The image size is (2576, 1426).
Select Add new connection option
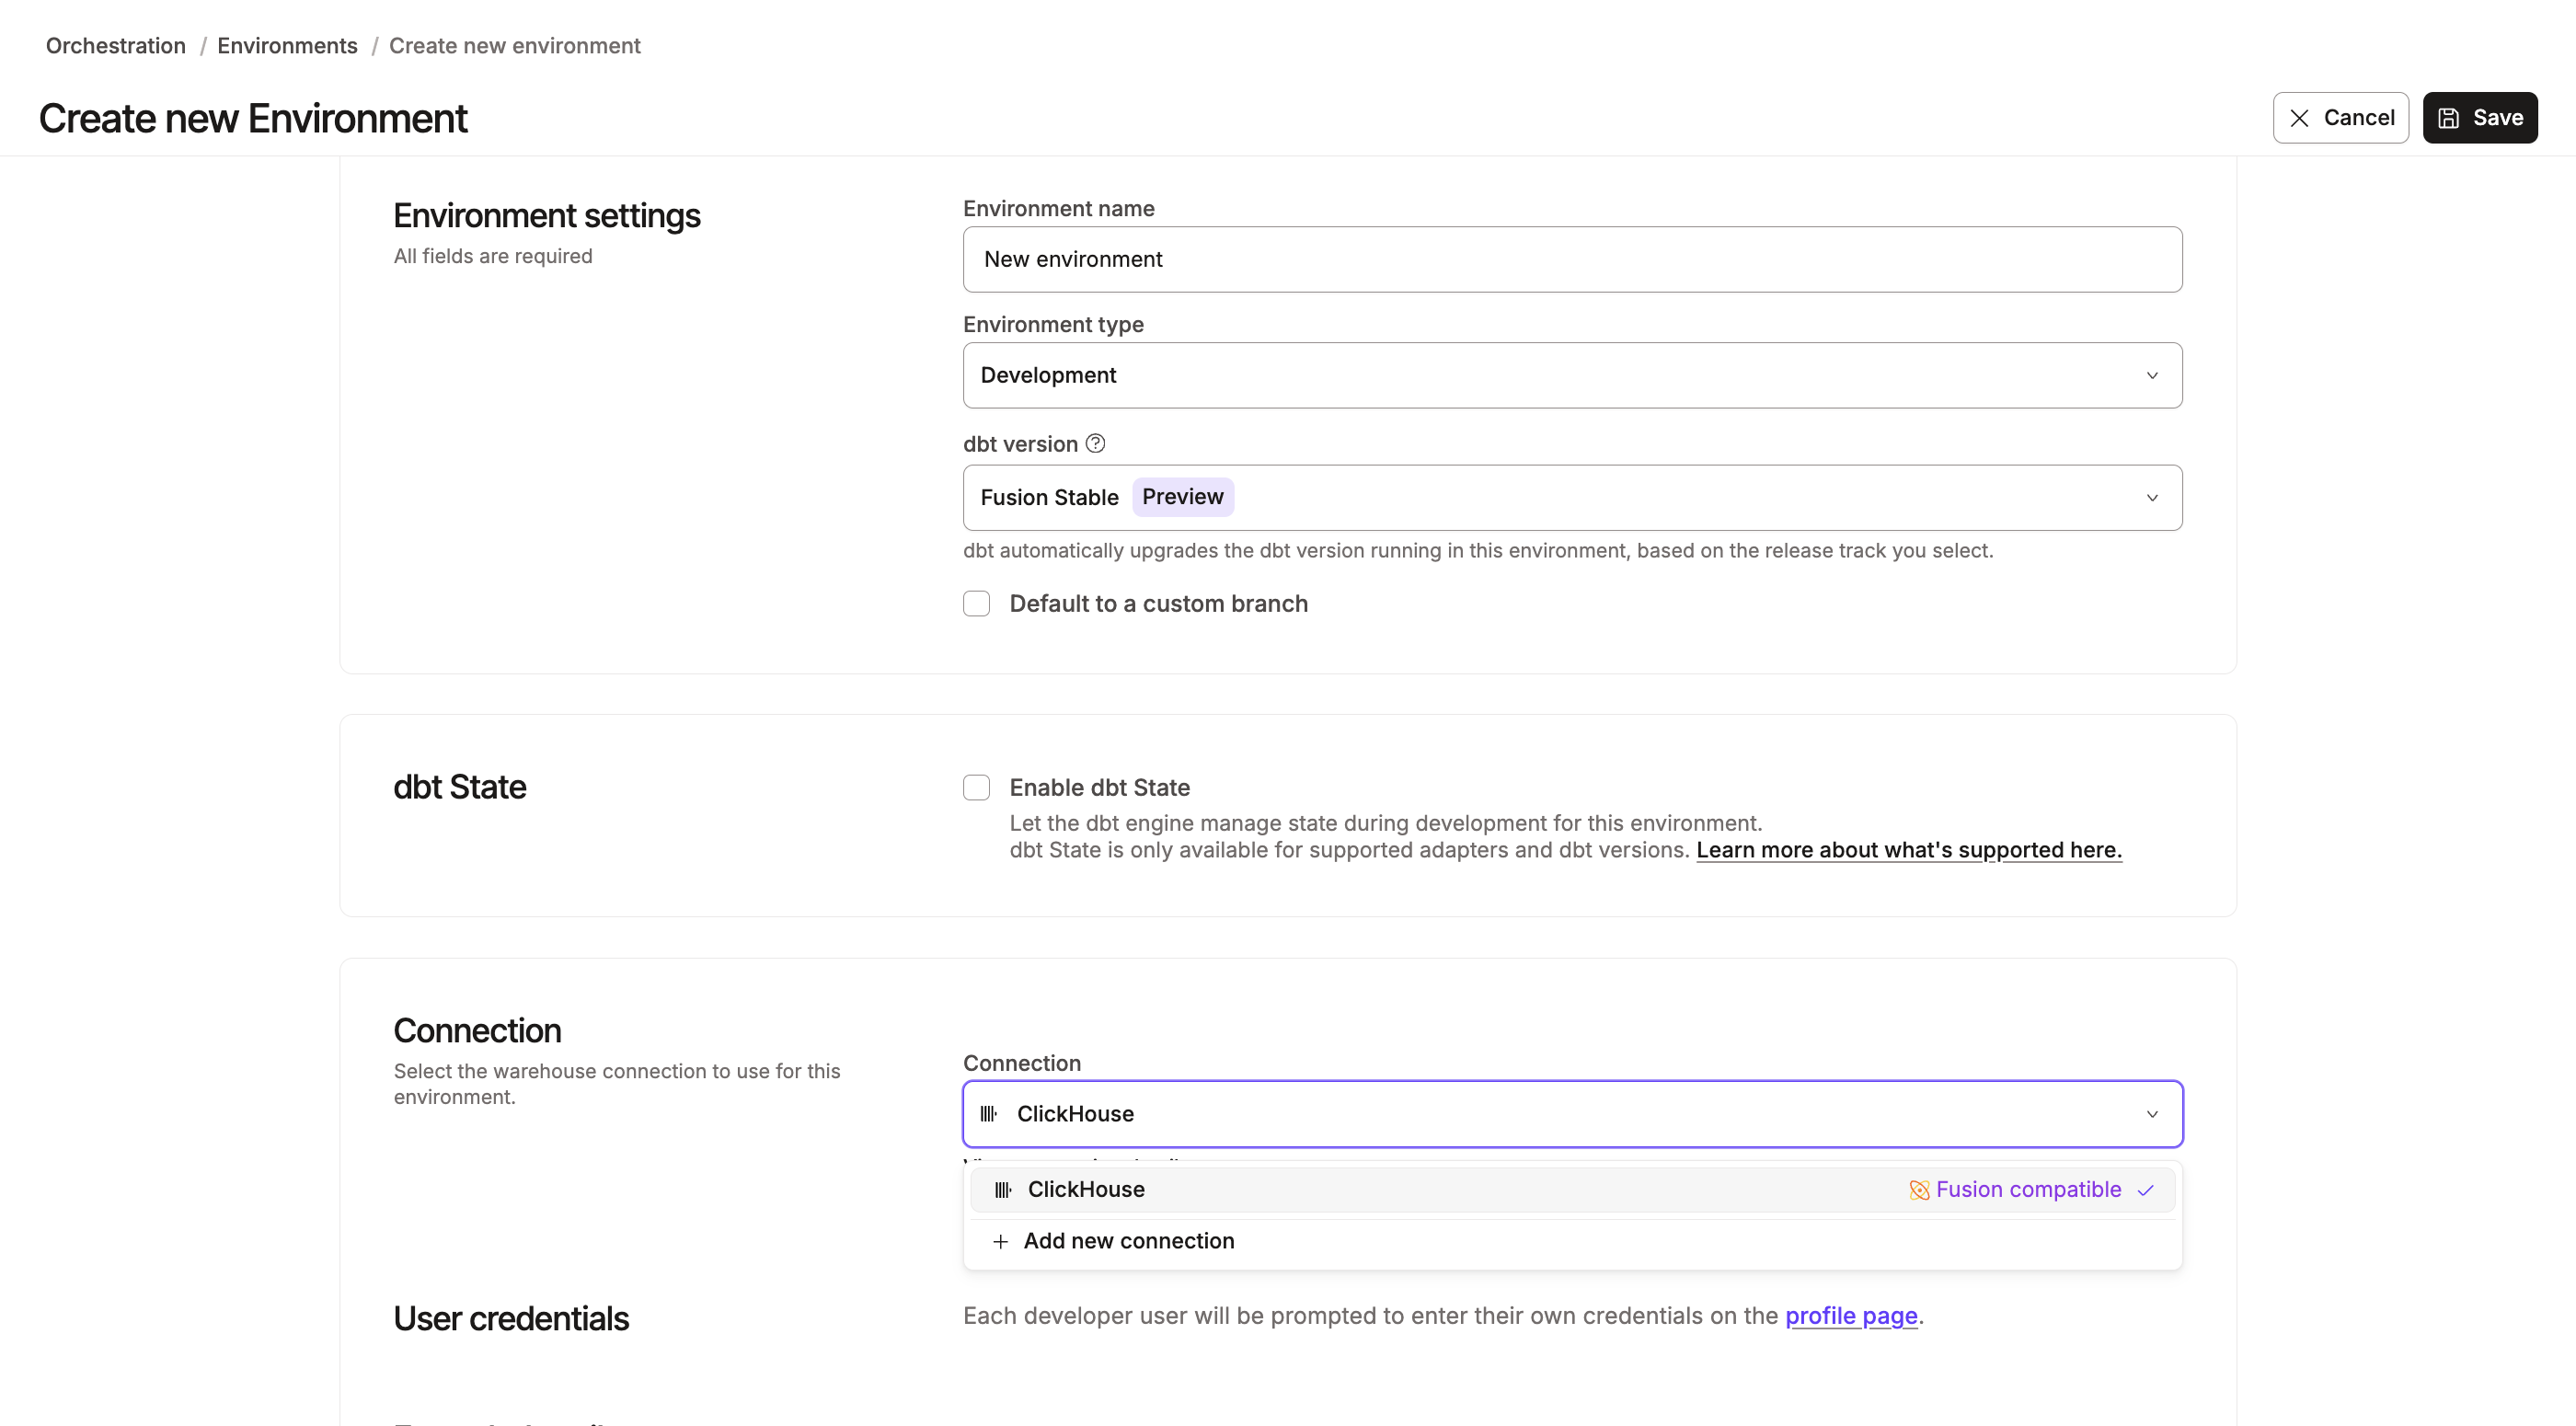click(1572, 1241)
